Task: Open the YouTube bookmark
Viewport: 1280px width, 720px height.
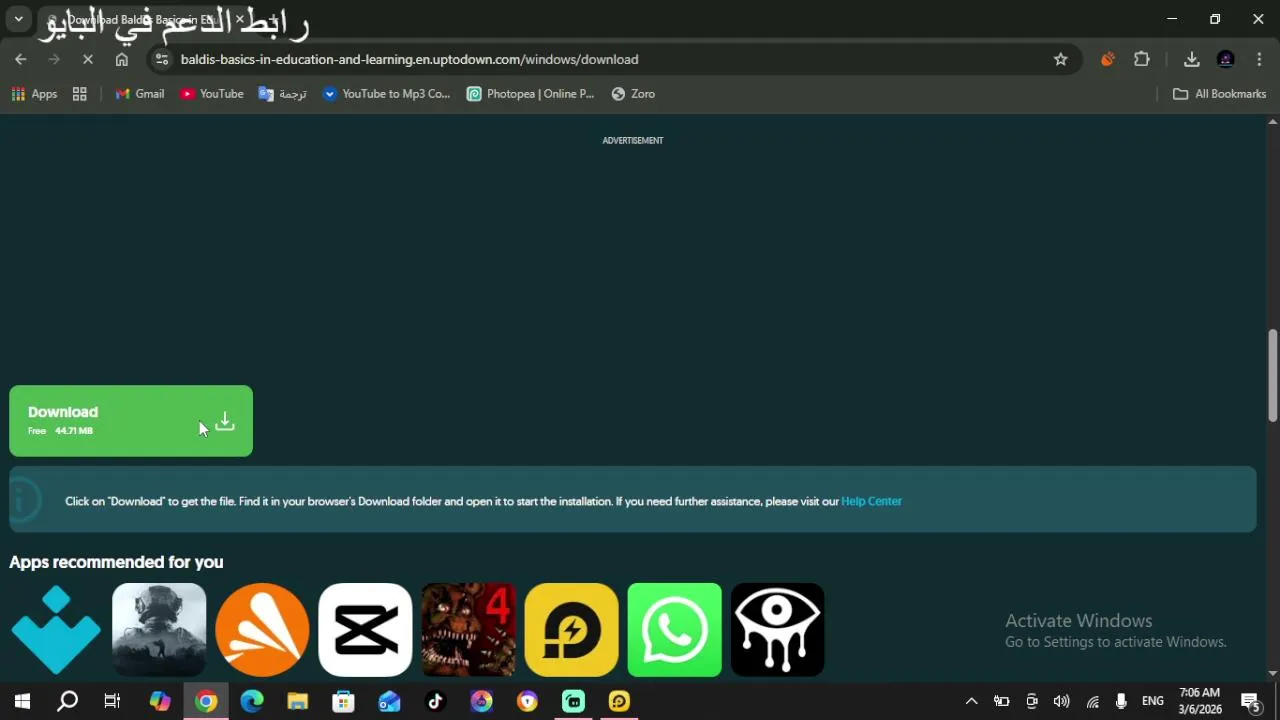Action: tap(212, 94)
